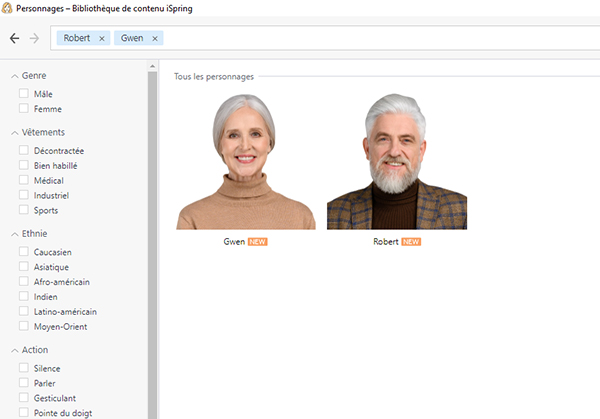
Task: Collapse the Genre filter section
Action: [x=14, y=76]
